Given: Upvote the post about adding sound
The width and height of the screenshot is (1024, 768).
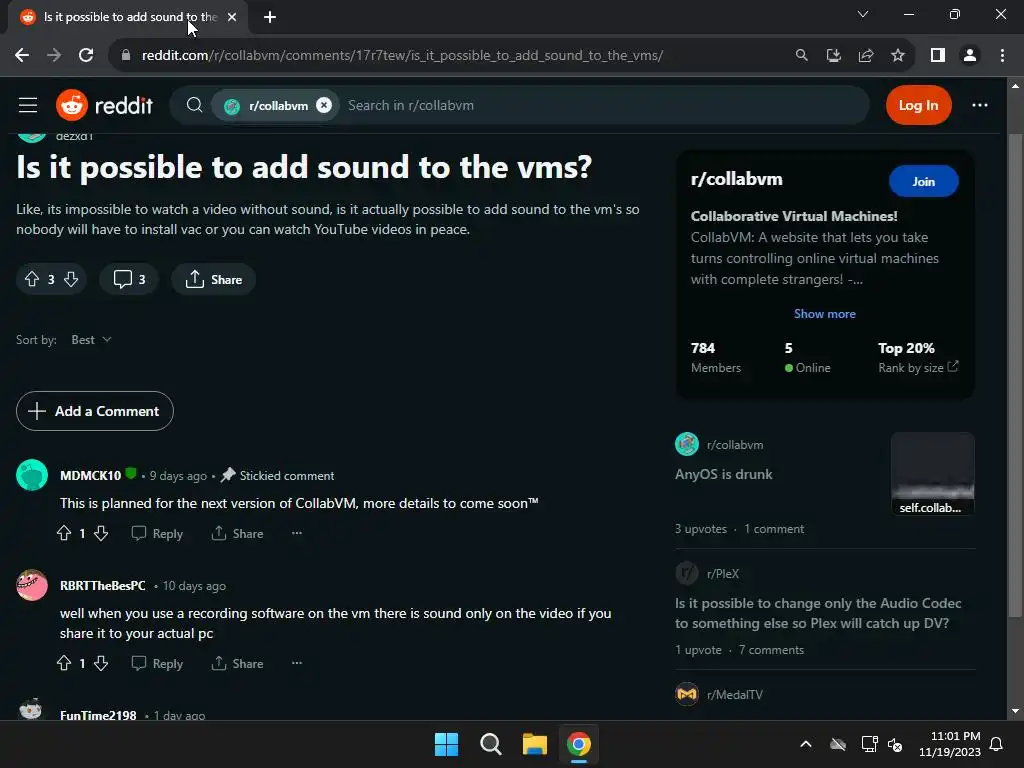Looking at the screenshot, I should tap(32, 280).
